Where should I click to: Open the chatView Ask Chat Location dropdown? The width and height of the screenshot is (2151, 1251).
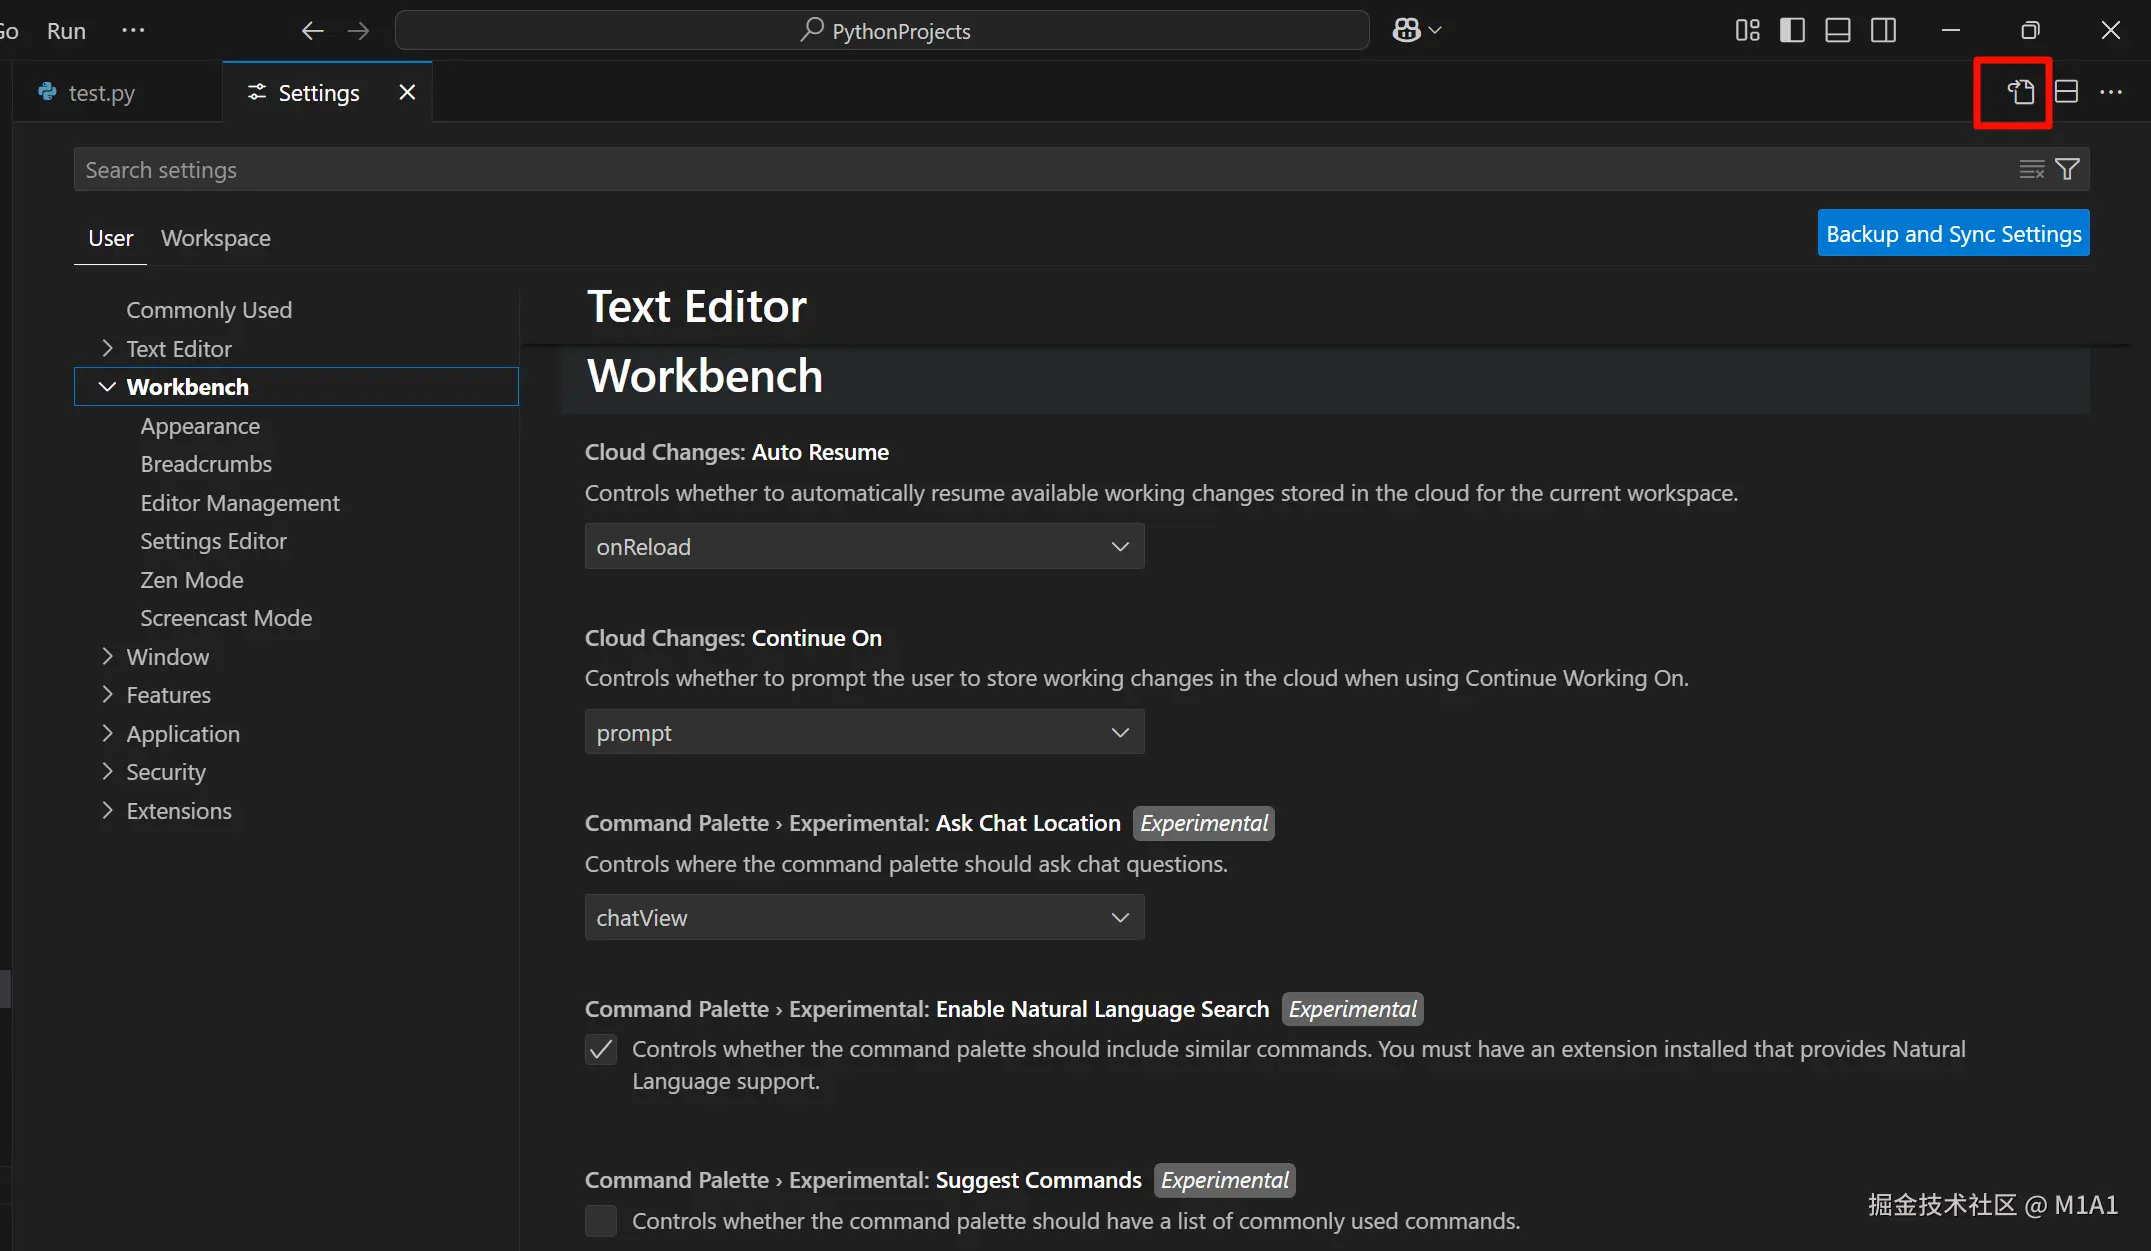pos(864,918)
